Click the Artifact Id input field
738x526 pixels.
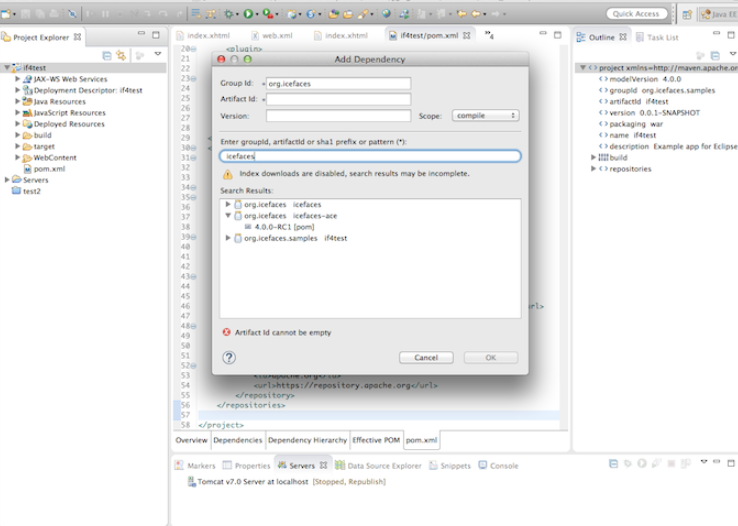click(338, 99)
